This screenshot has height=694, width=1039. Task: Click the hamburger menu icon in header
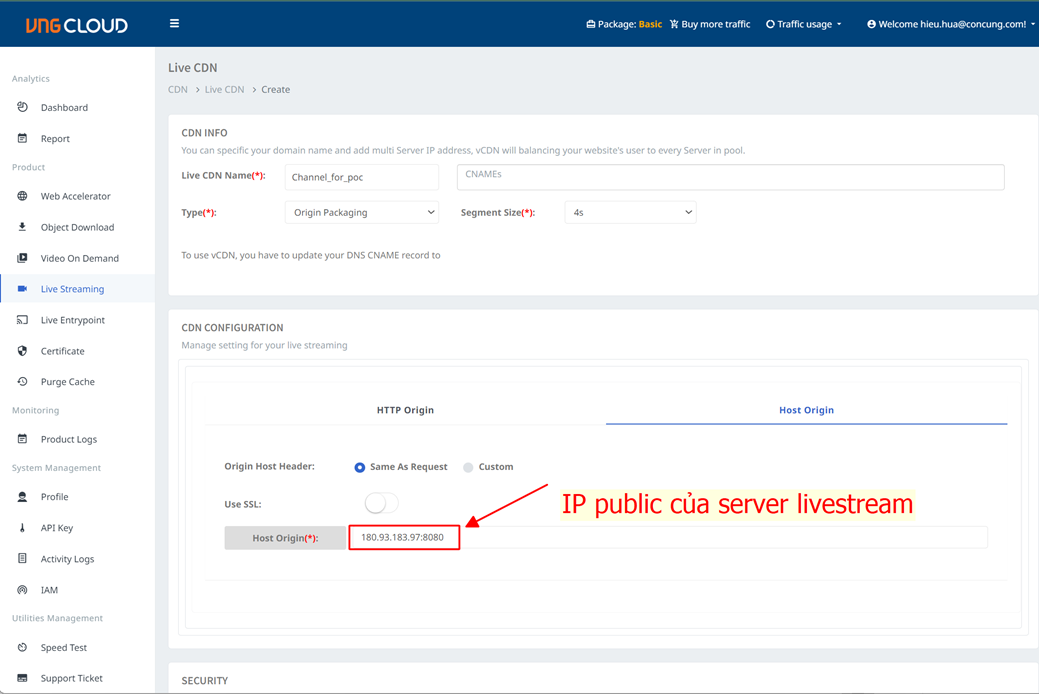click(x=174, y=23)
